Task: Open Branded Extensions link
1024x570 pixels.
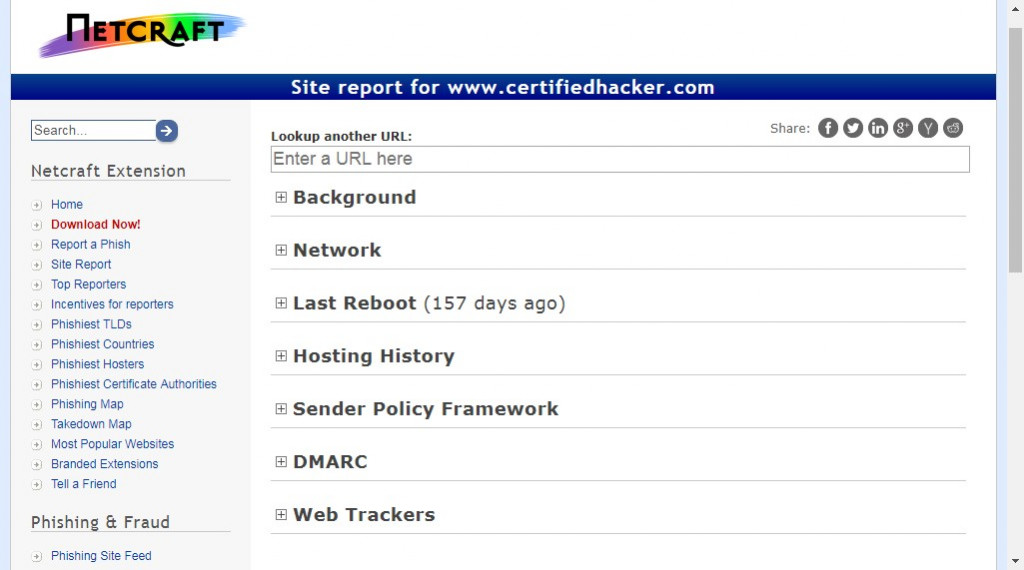Action: pos(104,464)
